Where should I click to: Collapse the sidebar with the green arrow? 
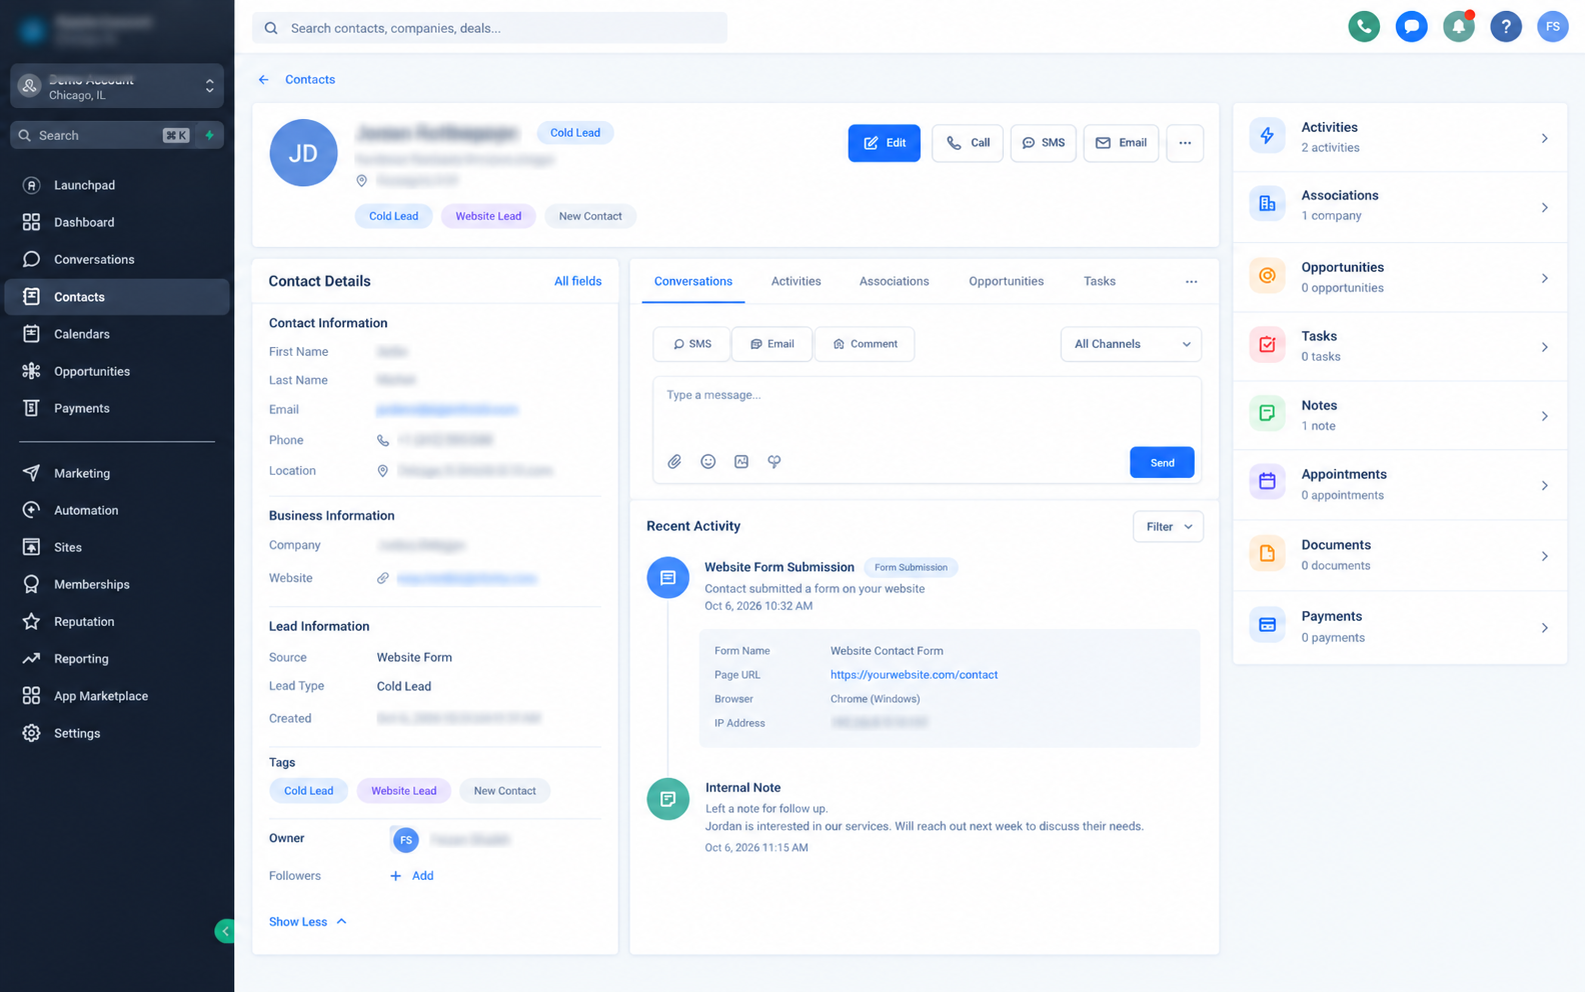click(225, 931)
